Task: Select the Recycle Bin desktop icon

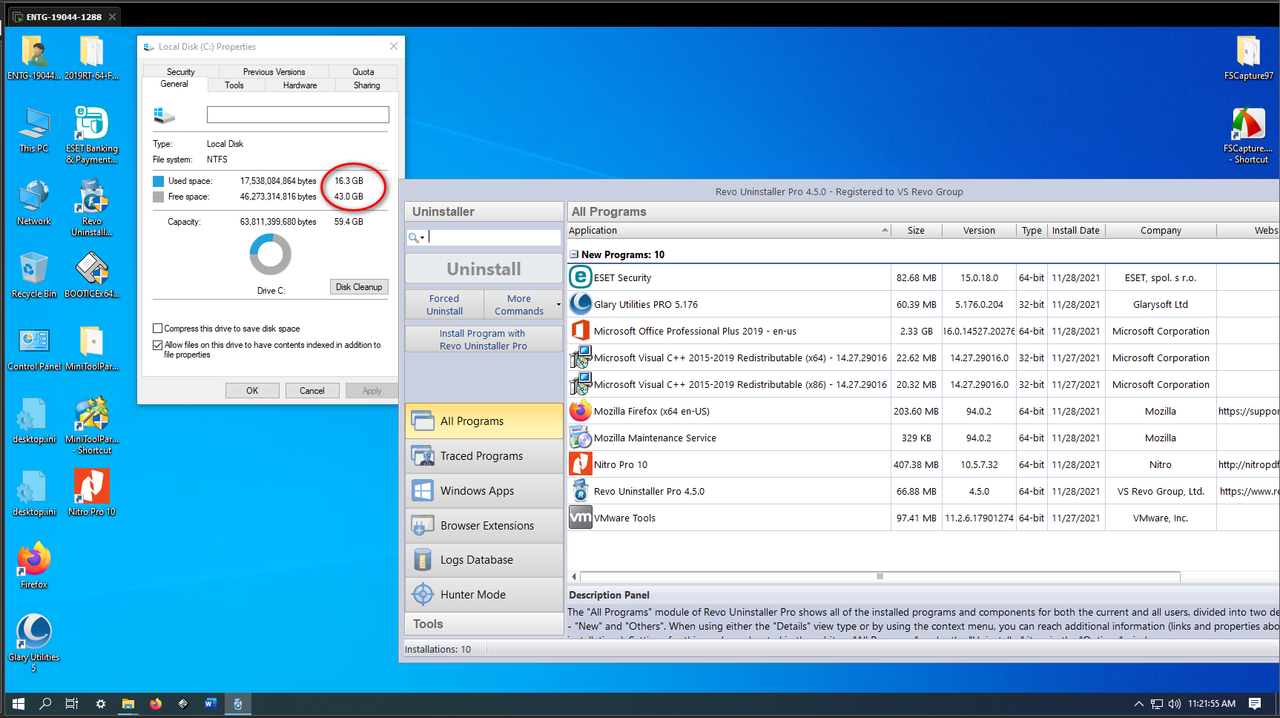Action: coord(34,276)
